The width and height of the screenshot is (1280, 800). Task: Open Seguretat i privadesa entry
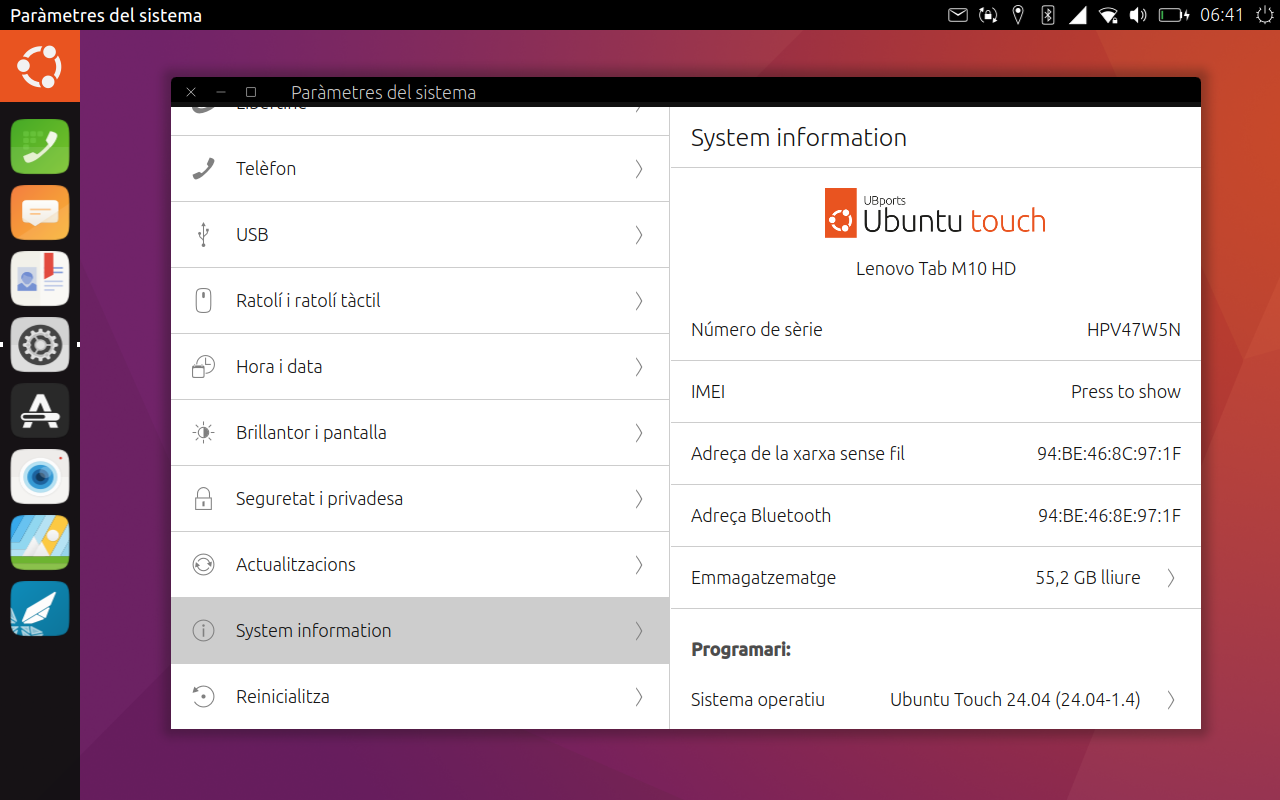pos(420,498)
